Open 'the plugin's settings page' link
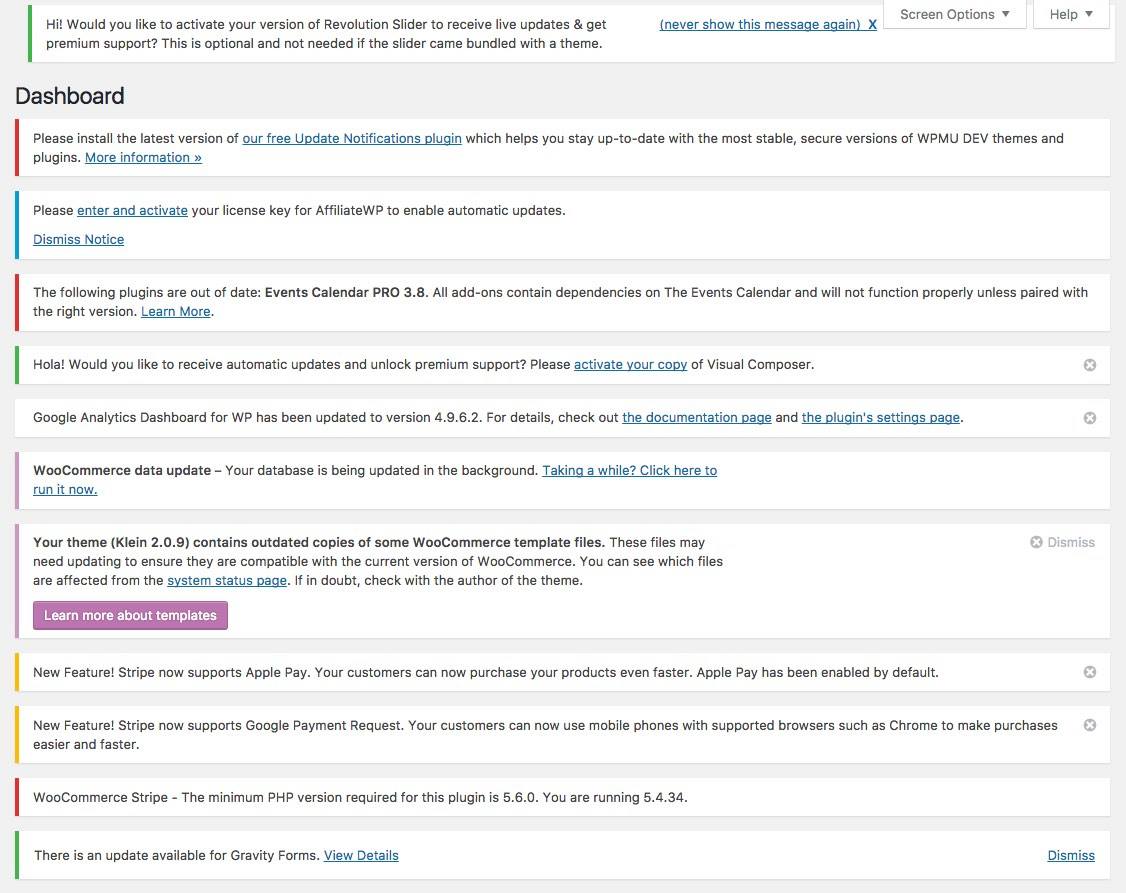 [880, 418]
